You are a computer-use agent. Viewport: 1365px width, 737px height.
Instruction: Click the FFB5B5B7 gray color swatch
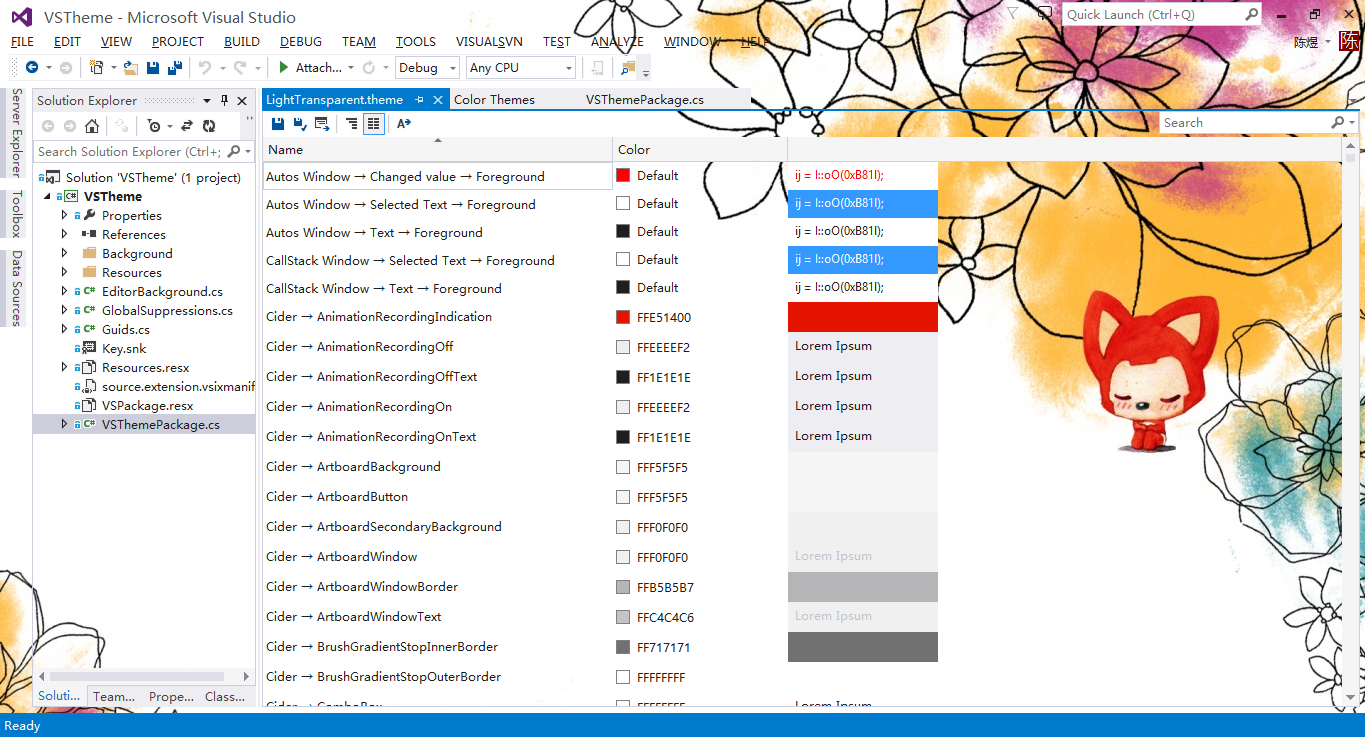pyautogui.click(x=623, y=587)
